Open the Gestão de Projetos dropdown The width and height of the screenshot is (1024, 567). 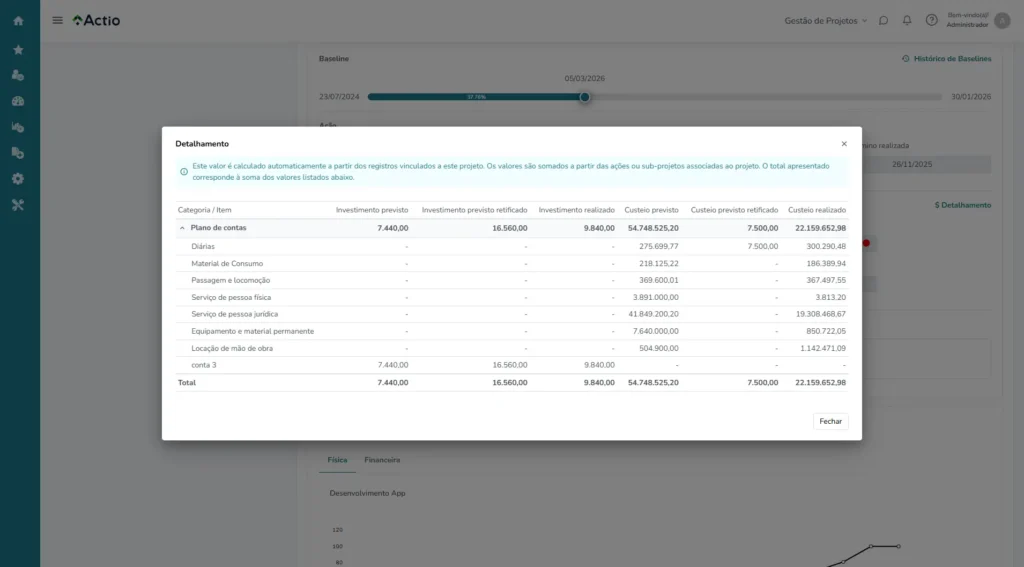826,20
